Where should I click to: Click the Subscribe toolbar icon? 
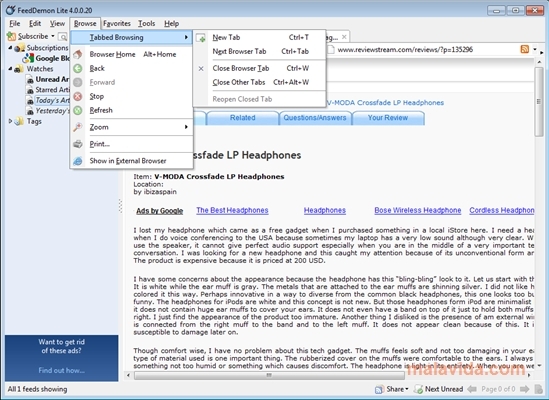tap(11, 36)
